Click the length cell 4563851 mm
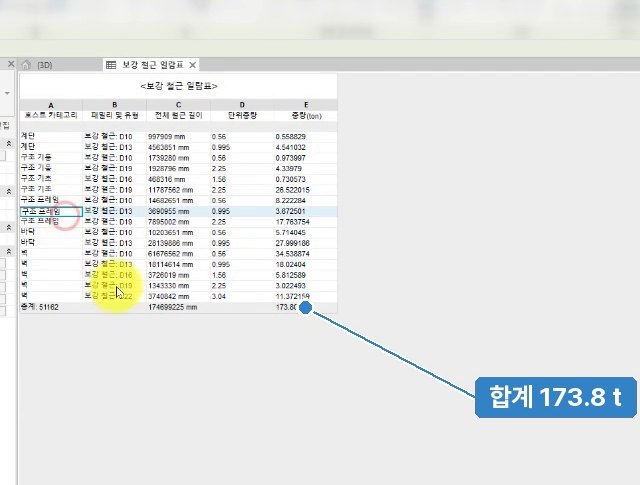The image size is (640, 485). (x=178, y=147)
